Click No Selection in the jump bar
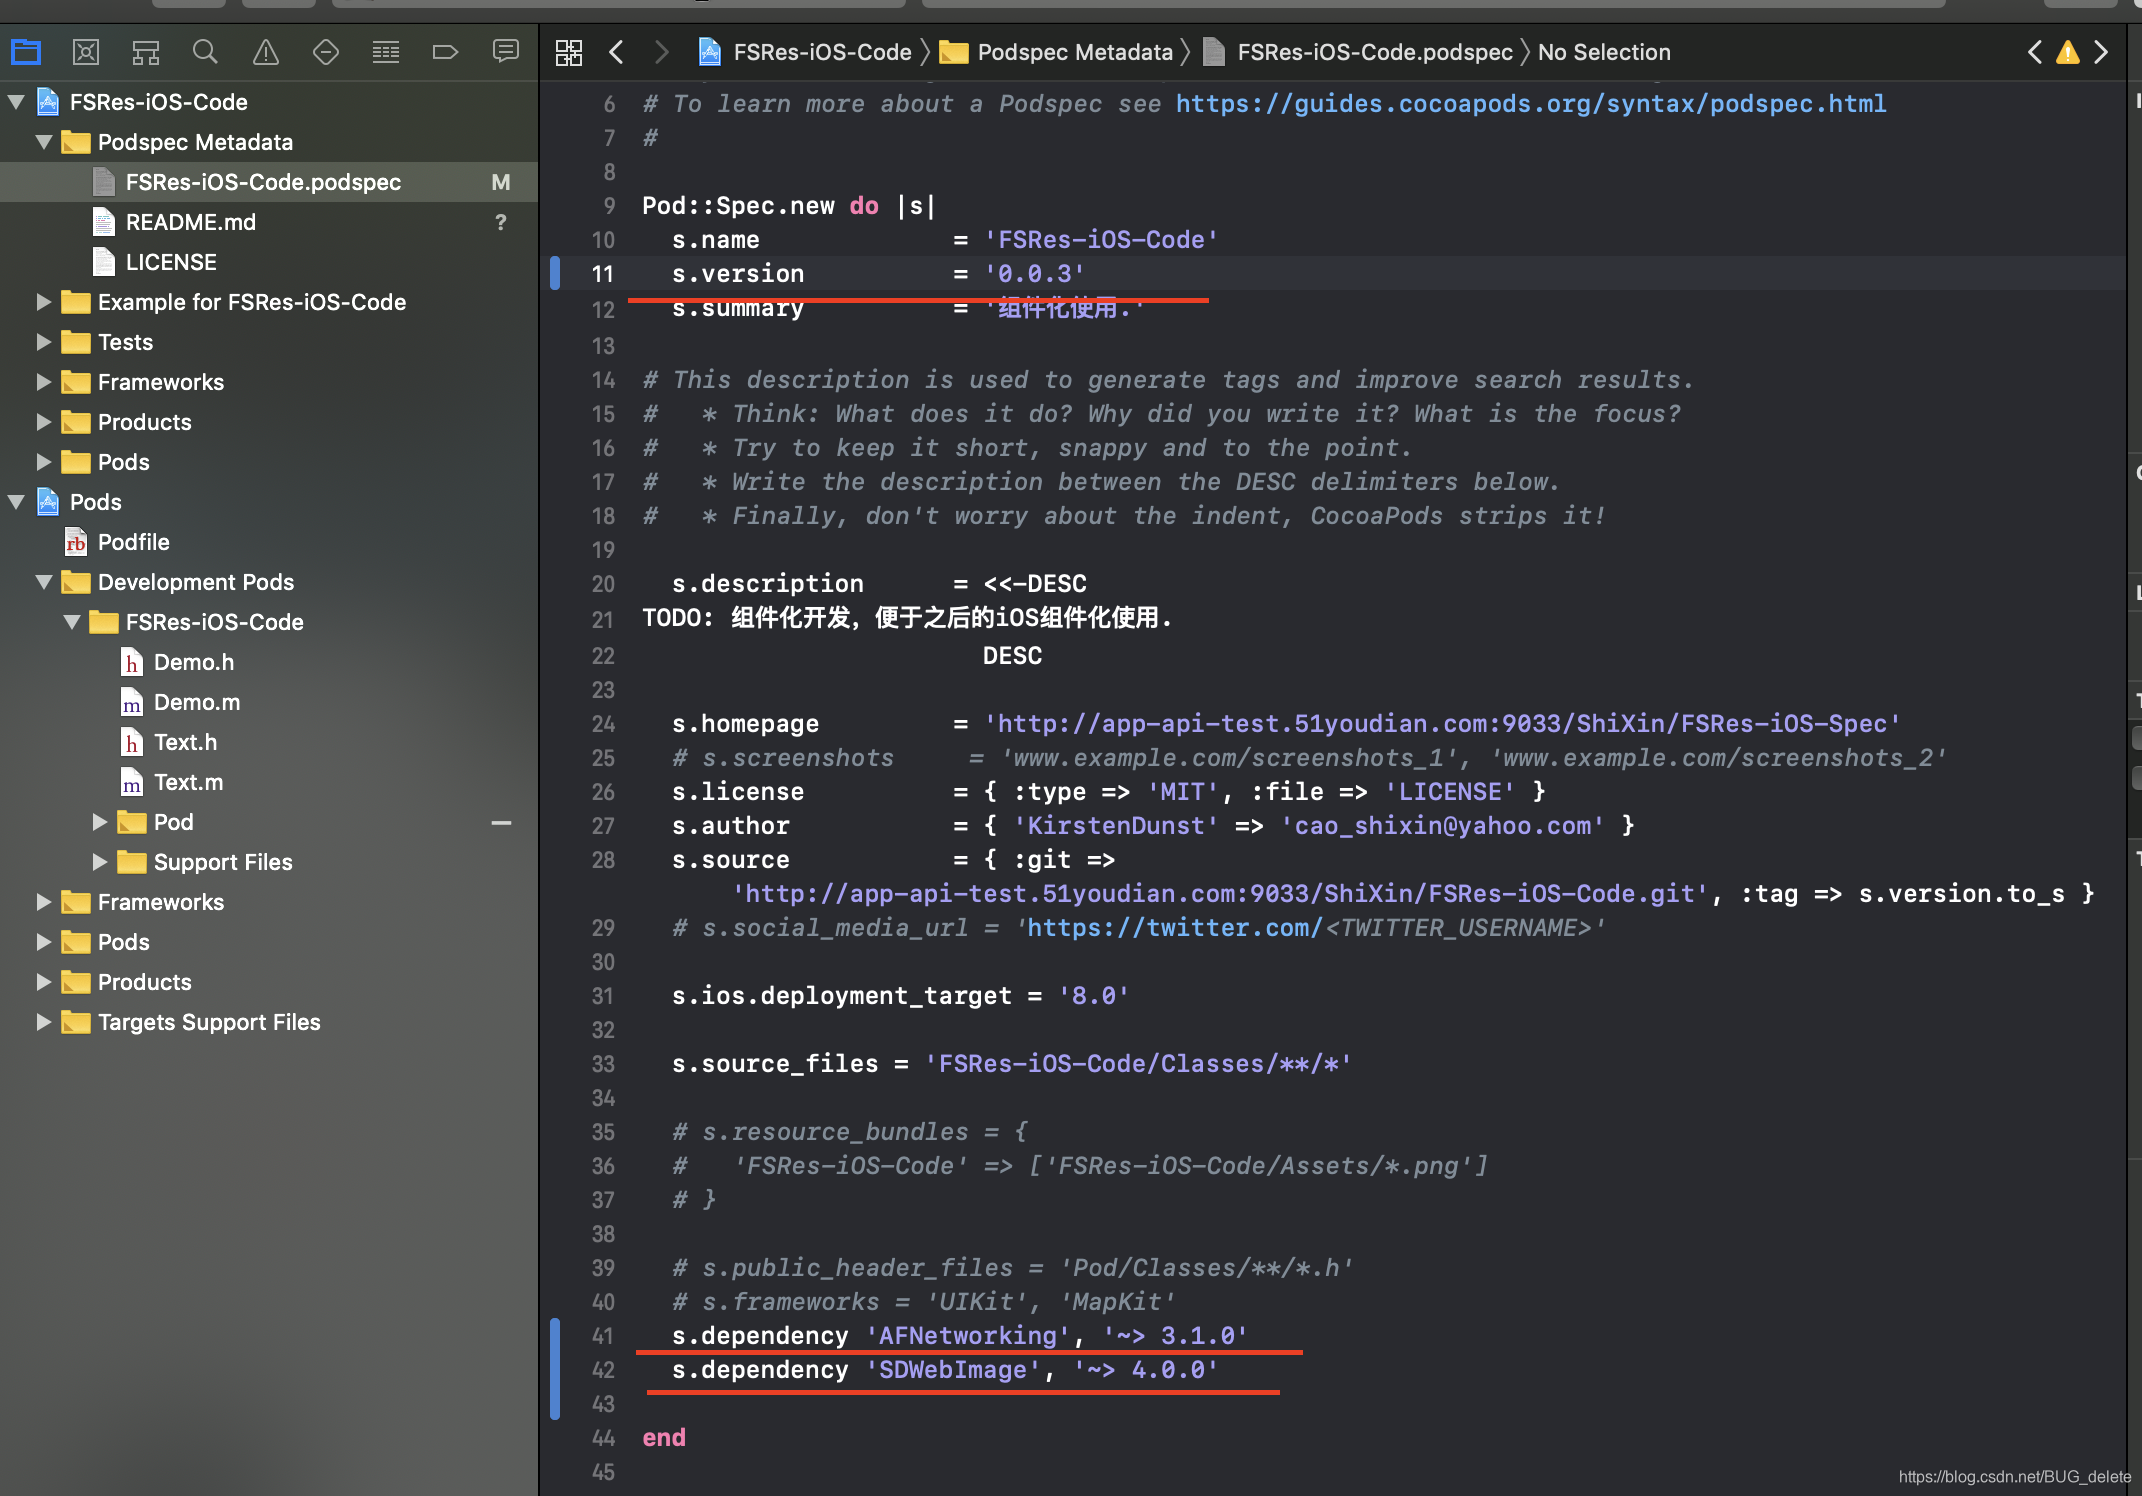 pos(1604,52)
